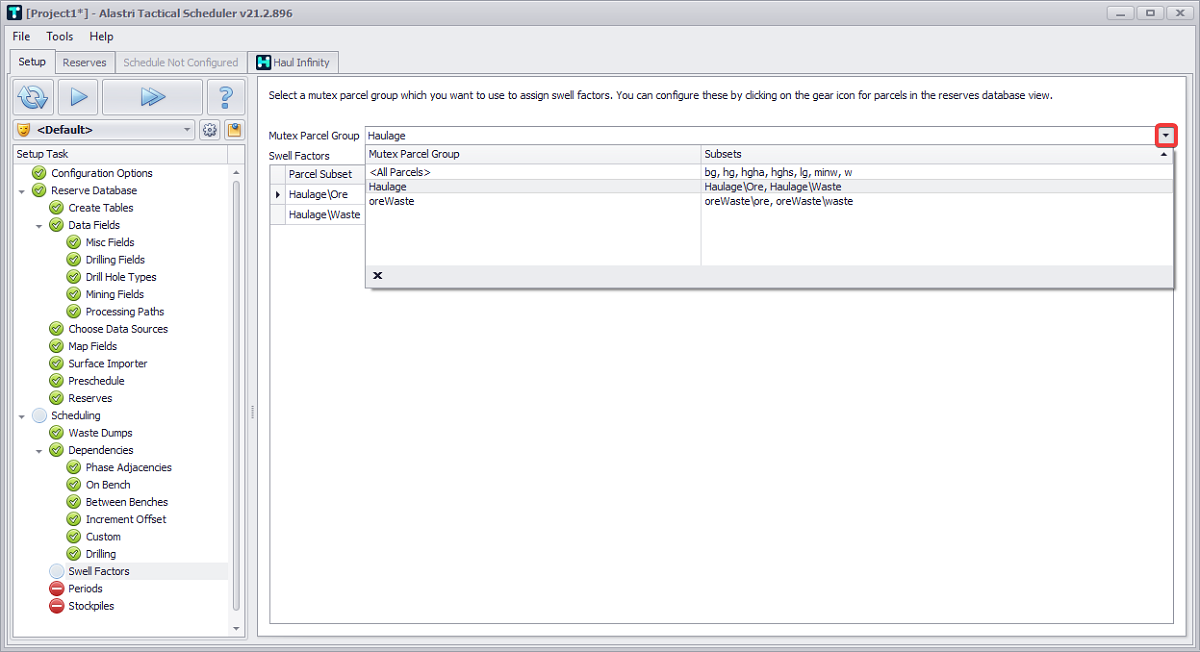This screenshot has width=1200, height=652.
Task: Click the fast-forward run-all button
Action: coord(152,97)
